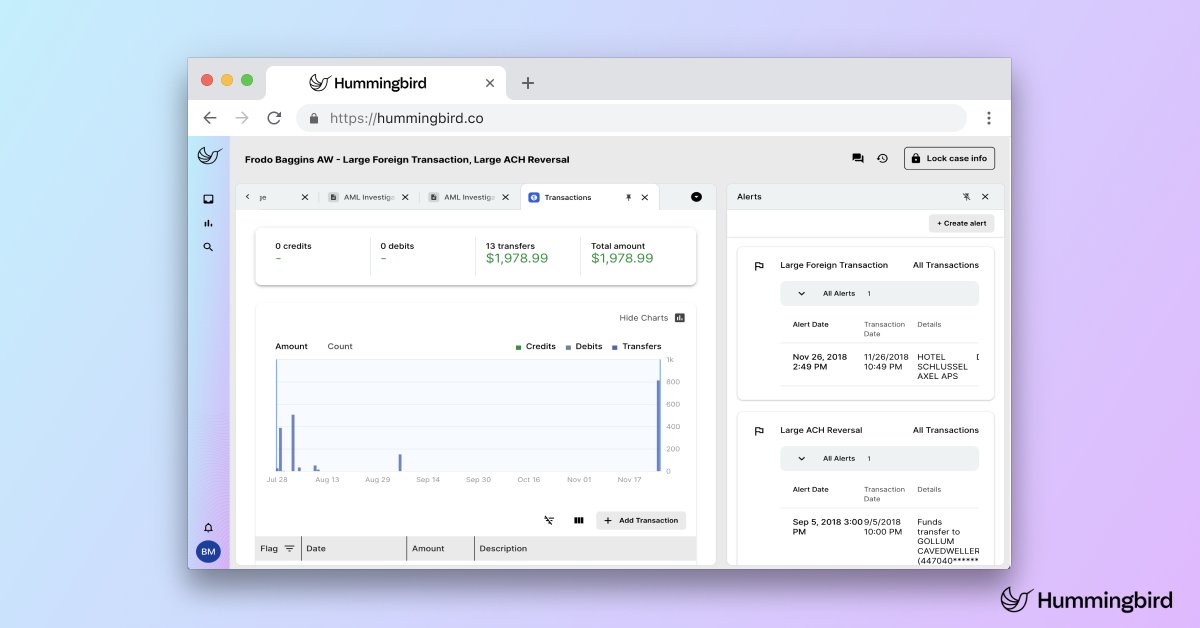The height and width of the screenshot is (628, 1200).
Task: Clear the transaction filters with the filter-off icon
Action: (x=549, y=520)
